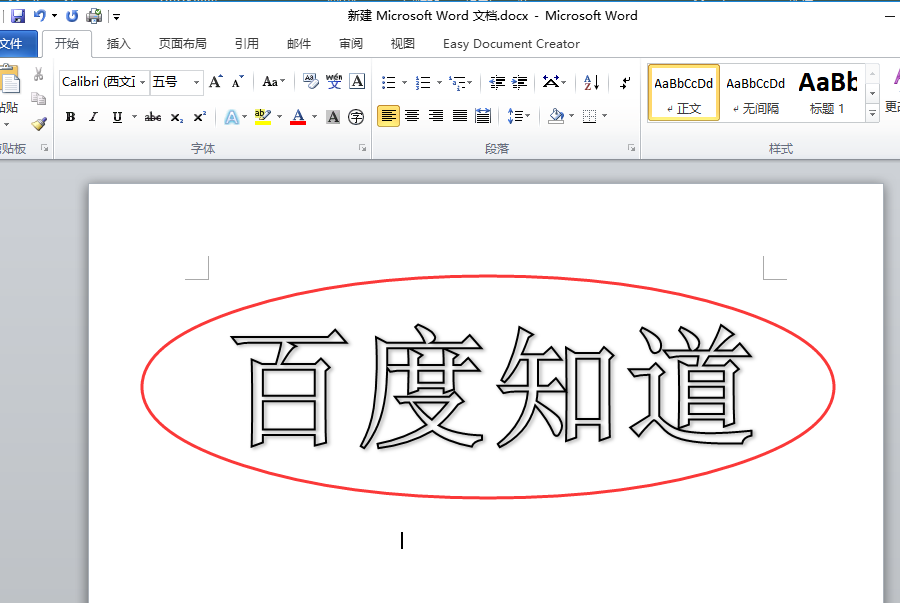The height and width of the screenshot is (603, 900).
Task: Click the Sort A-Z icon
Action: pos(591,83)
